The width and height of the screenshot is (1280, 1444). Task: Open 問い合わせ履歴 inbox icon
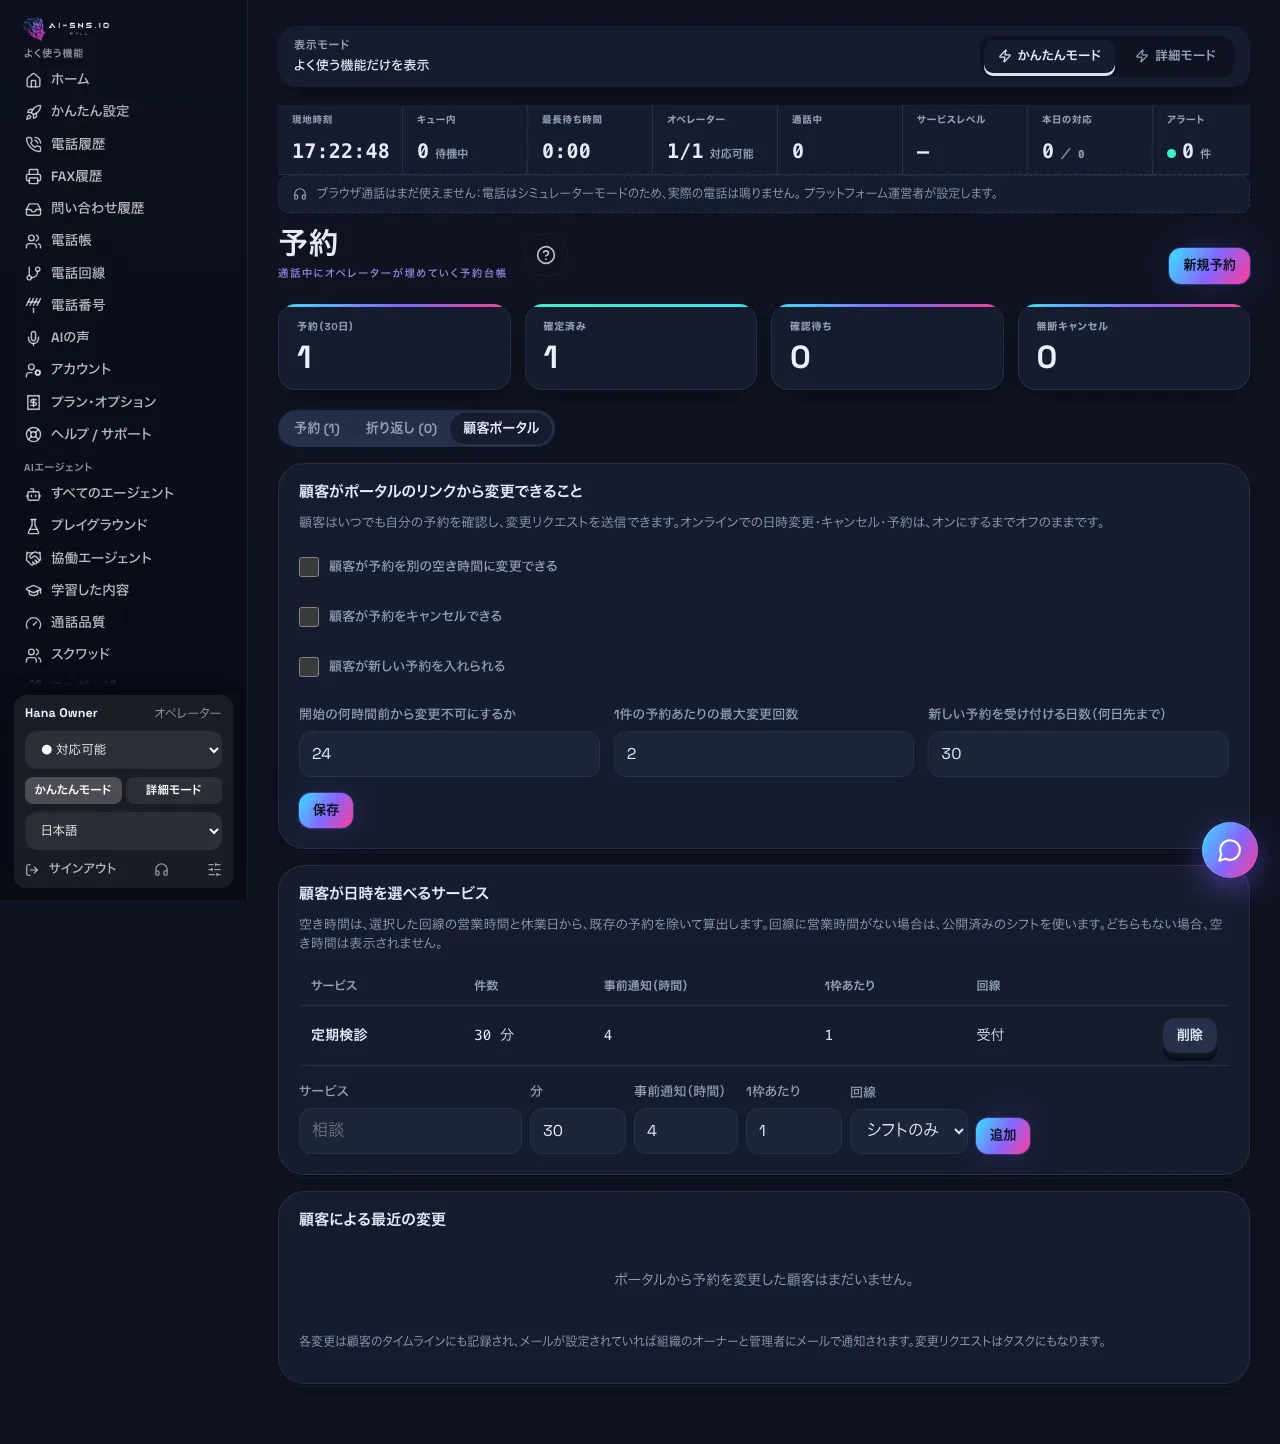coord(33,209)
